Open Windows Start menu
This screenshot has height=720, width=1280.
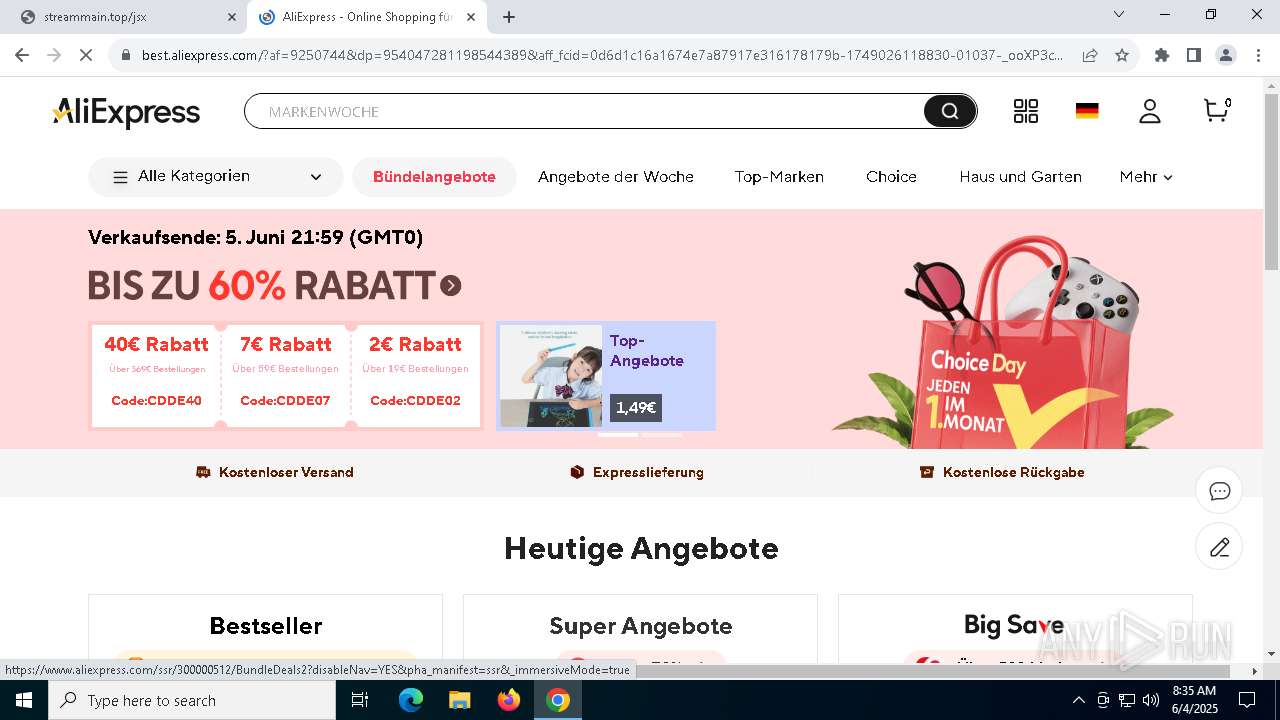(24, 700)
